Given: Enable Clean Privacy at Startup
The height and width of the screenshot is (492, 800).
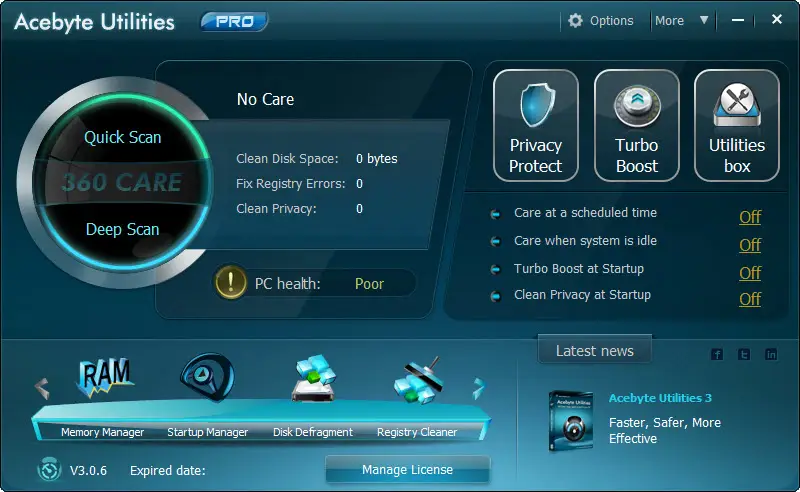Looking at the screenshot, I should pos(750,299).
